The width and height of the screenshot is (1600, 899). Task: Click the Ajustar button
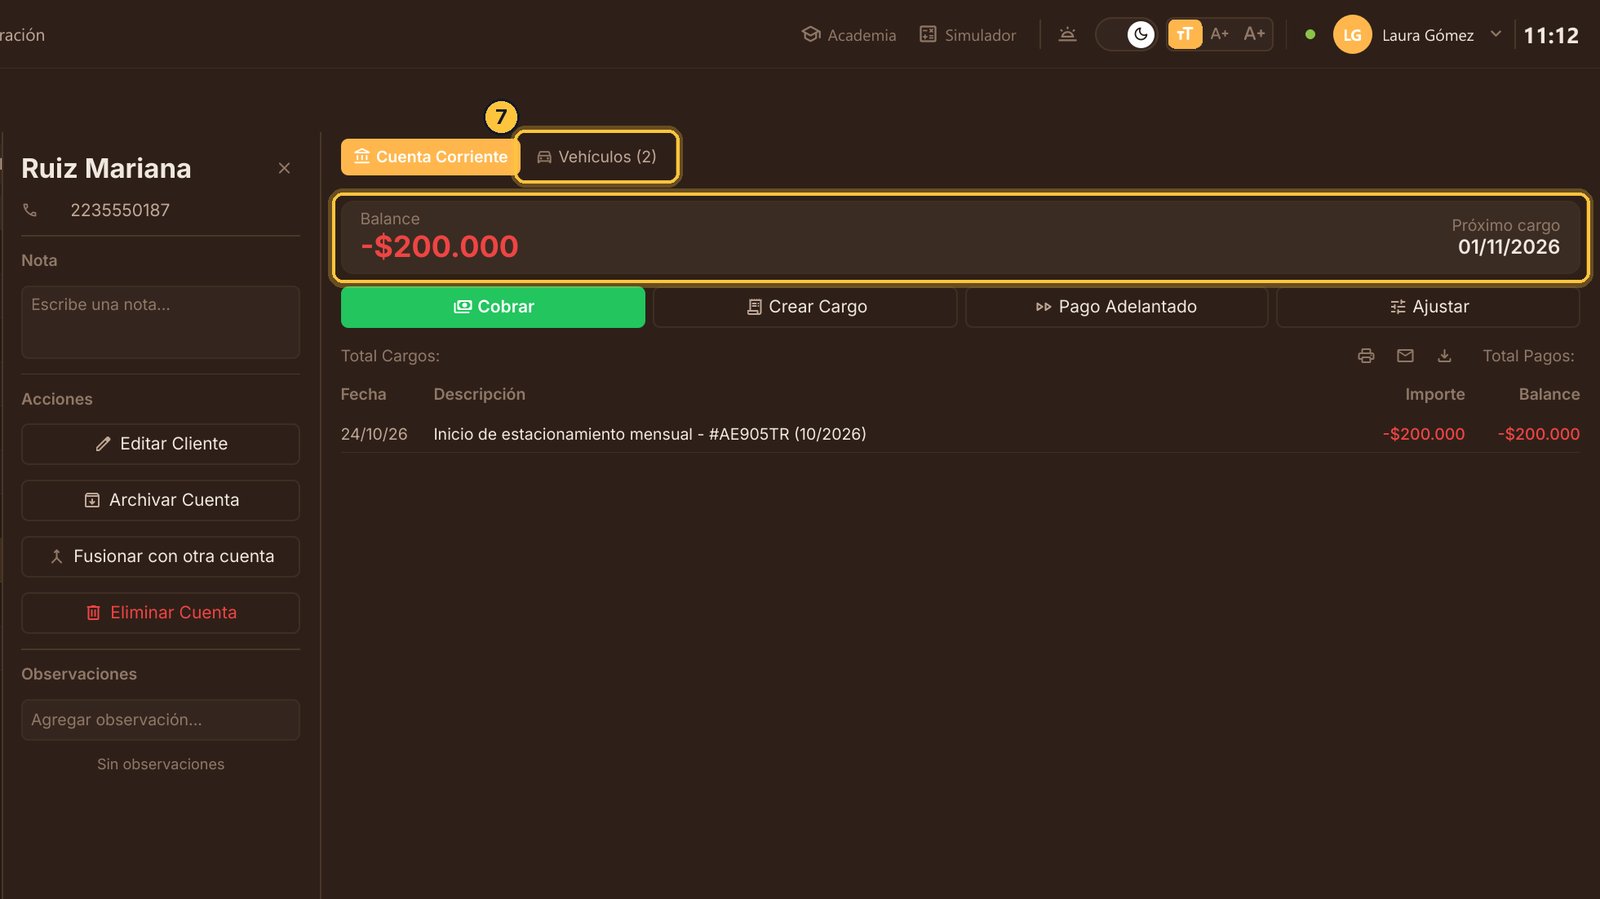click(x=1428, y=307)
